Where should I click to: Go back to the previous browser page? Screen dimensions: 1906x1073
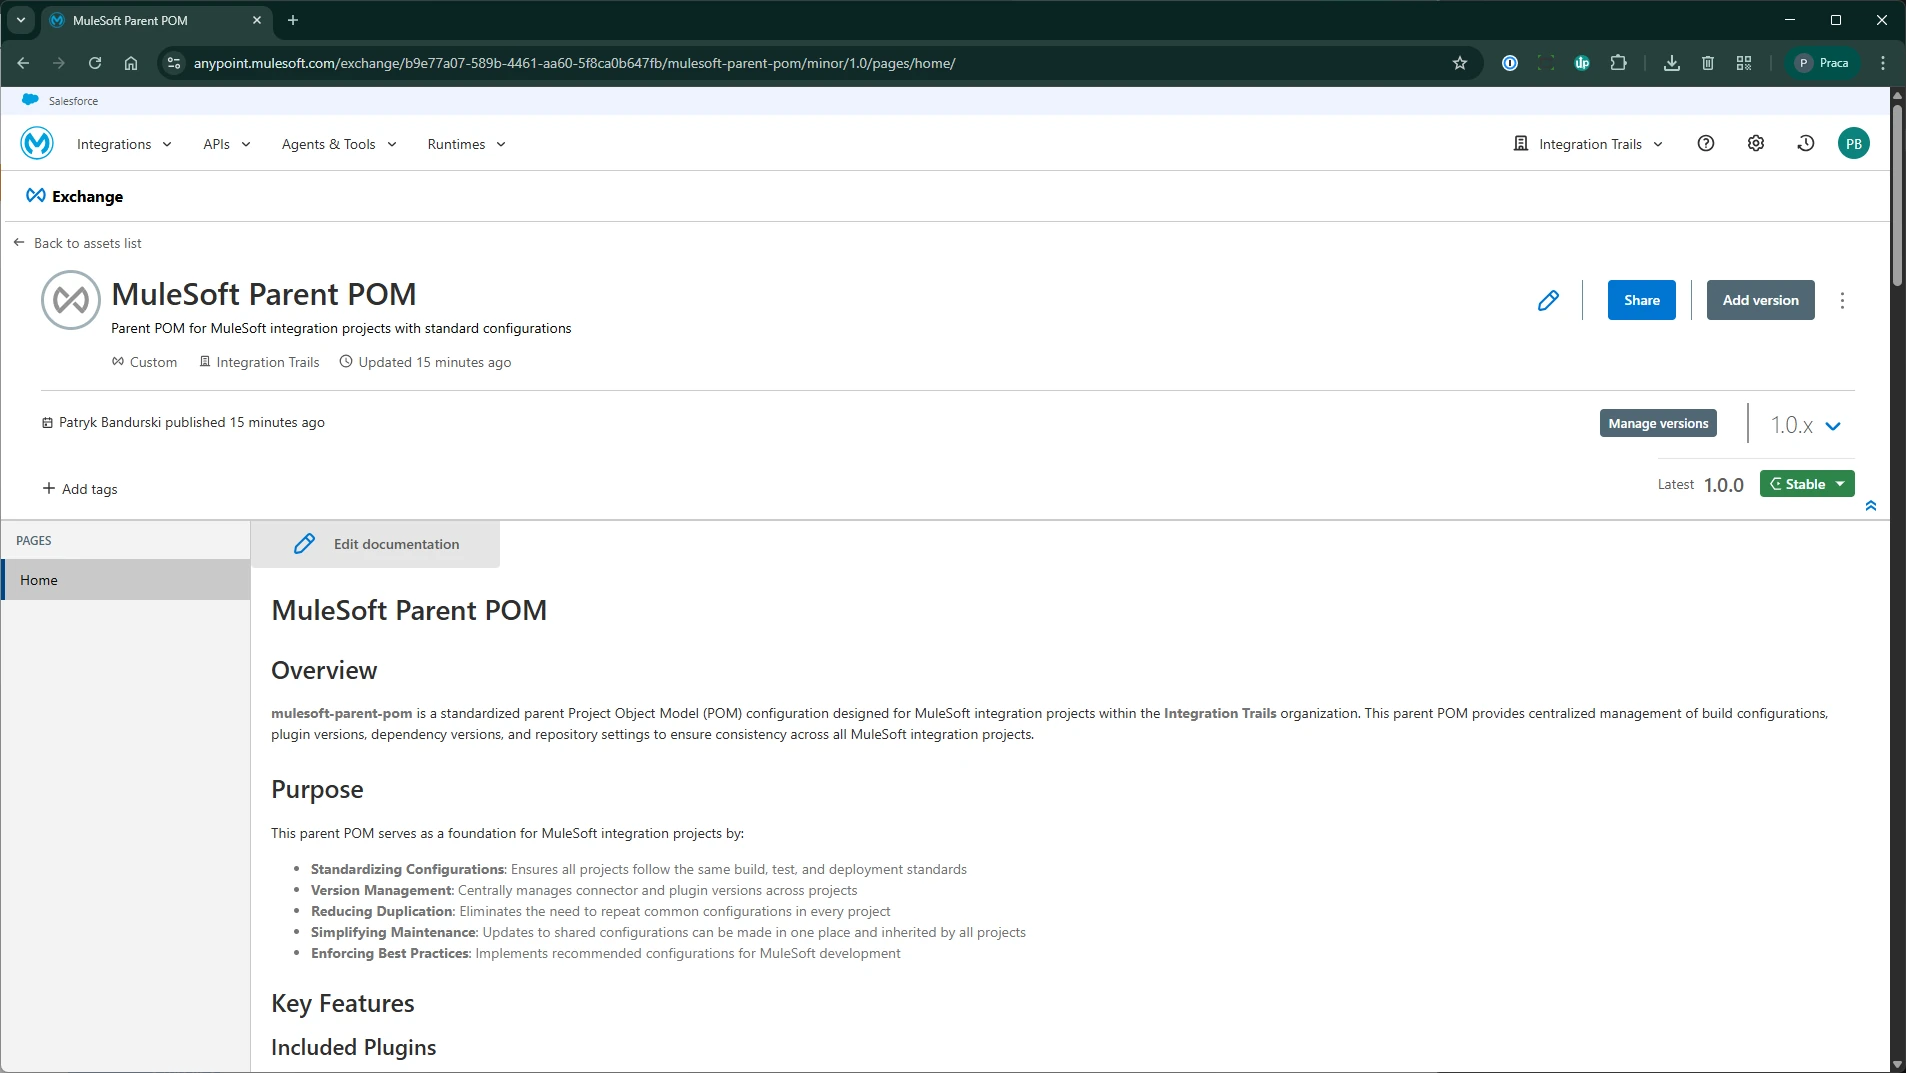click(x=23, y=63)
